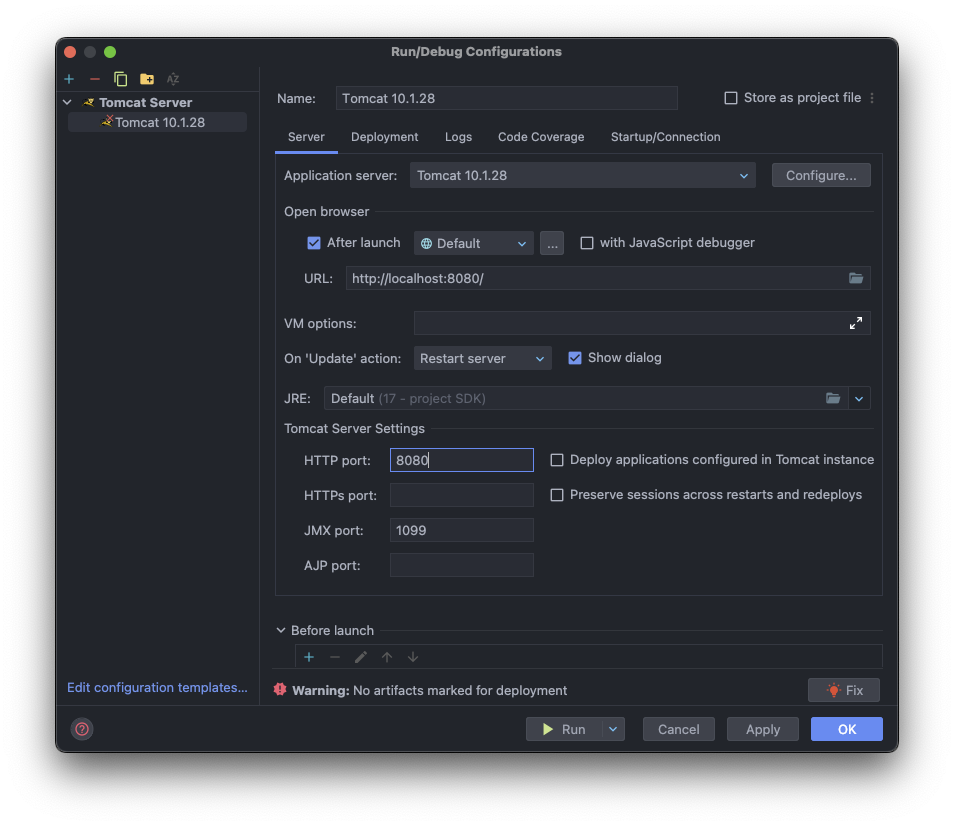
Task: Open Edit configuration templates link
Action: [x=157, y=687]
